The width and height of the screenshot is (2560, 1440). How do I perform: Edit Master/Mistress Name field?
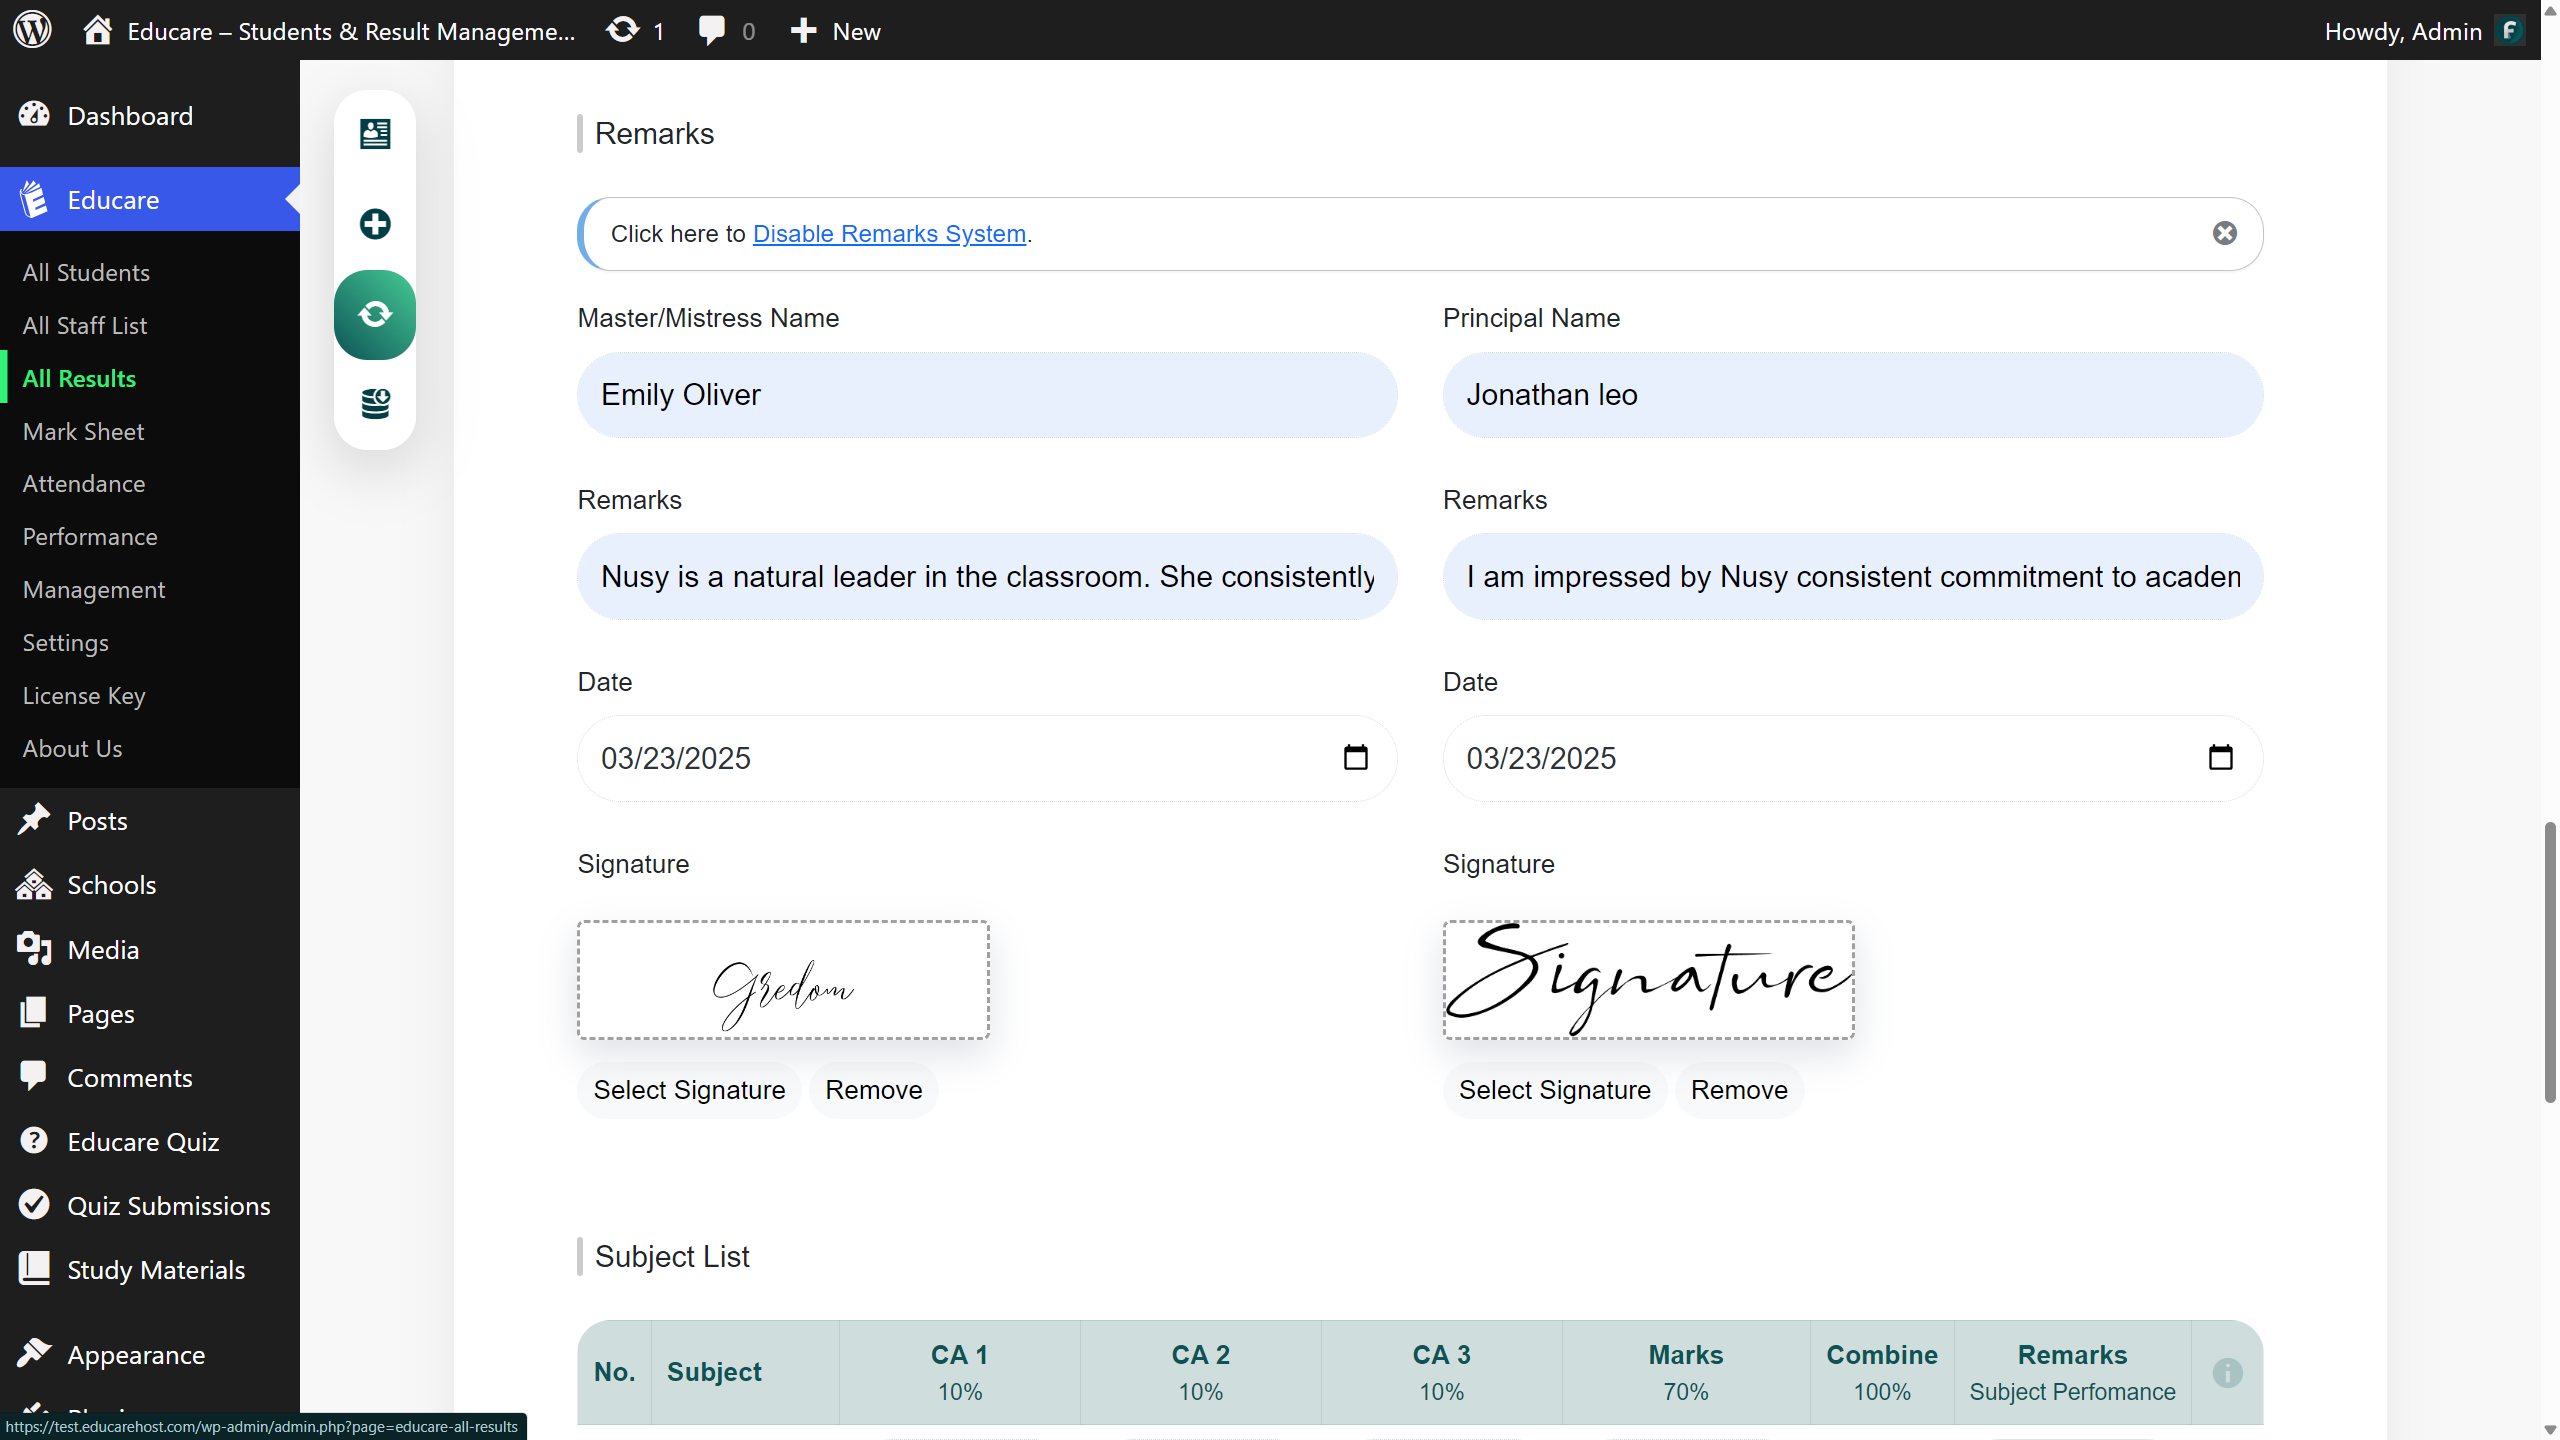click(987, 395)
